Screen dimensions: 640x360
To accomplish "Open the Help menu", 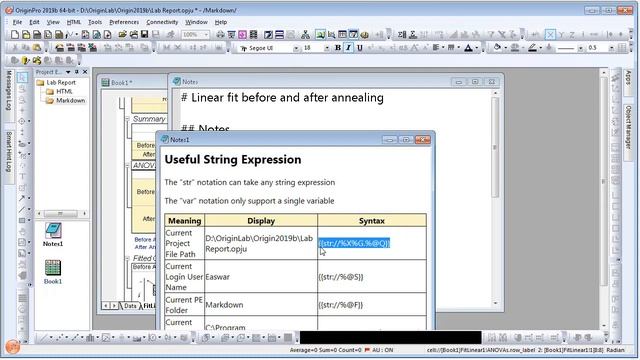I will pos(221,22).
